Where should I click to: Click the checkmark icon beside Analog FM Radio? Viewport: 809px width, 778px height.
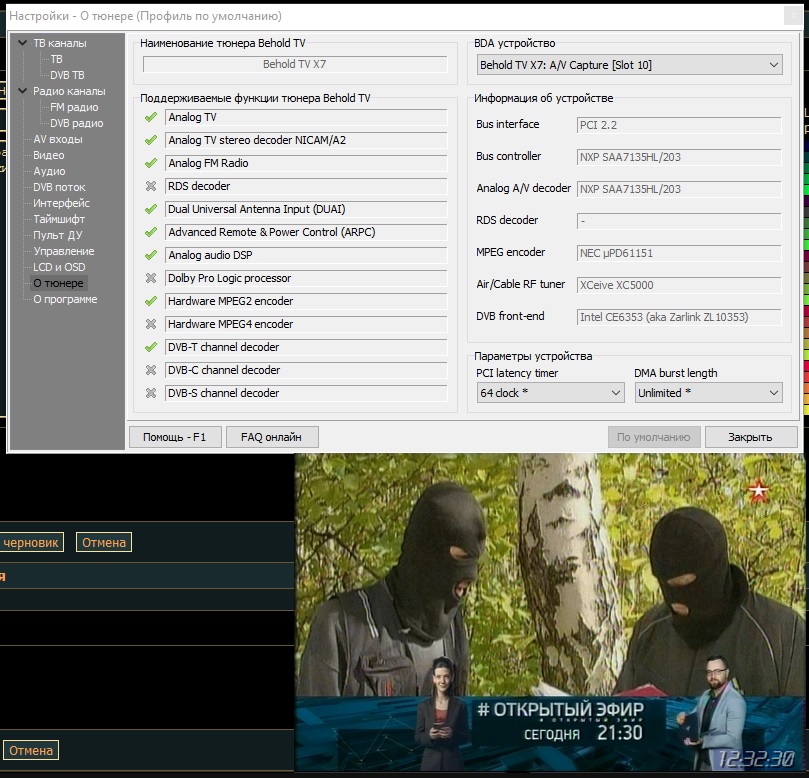click(x=151, y=163)
